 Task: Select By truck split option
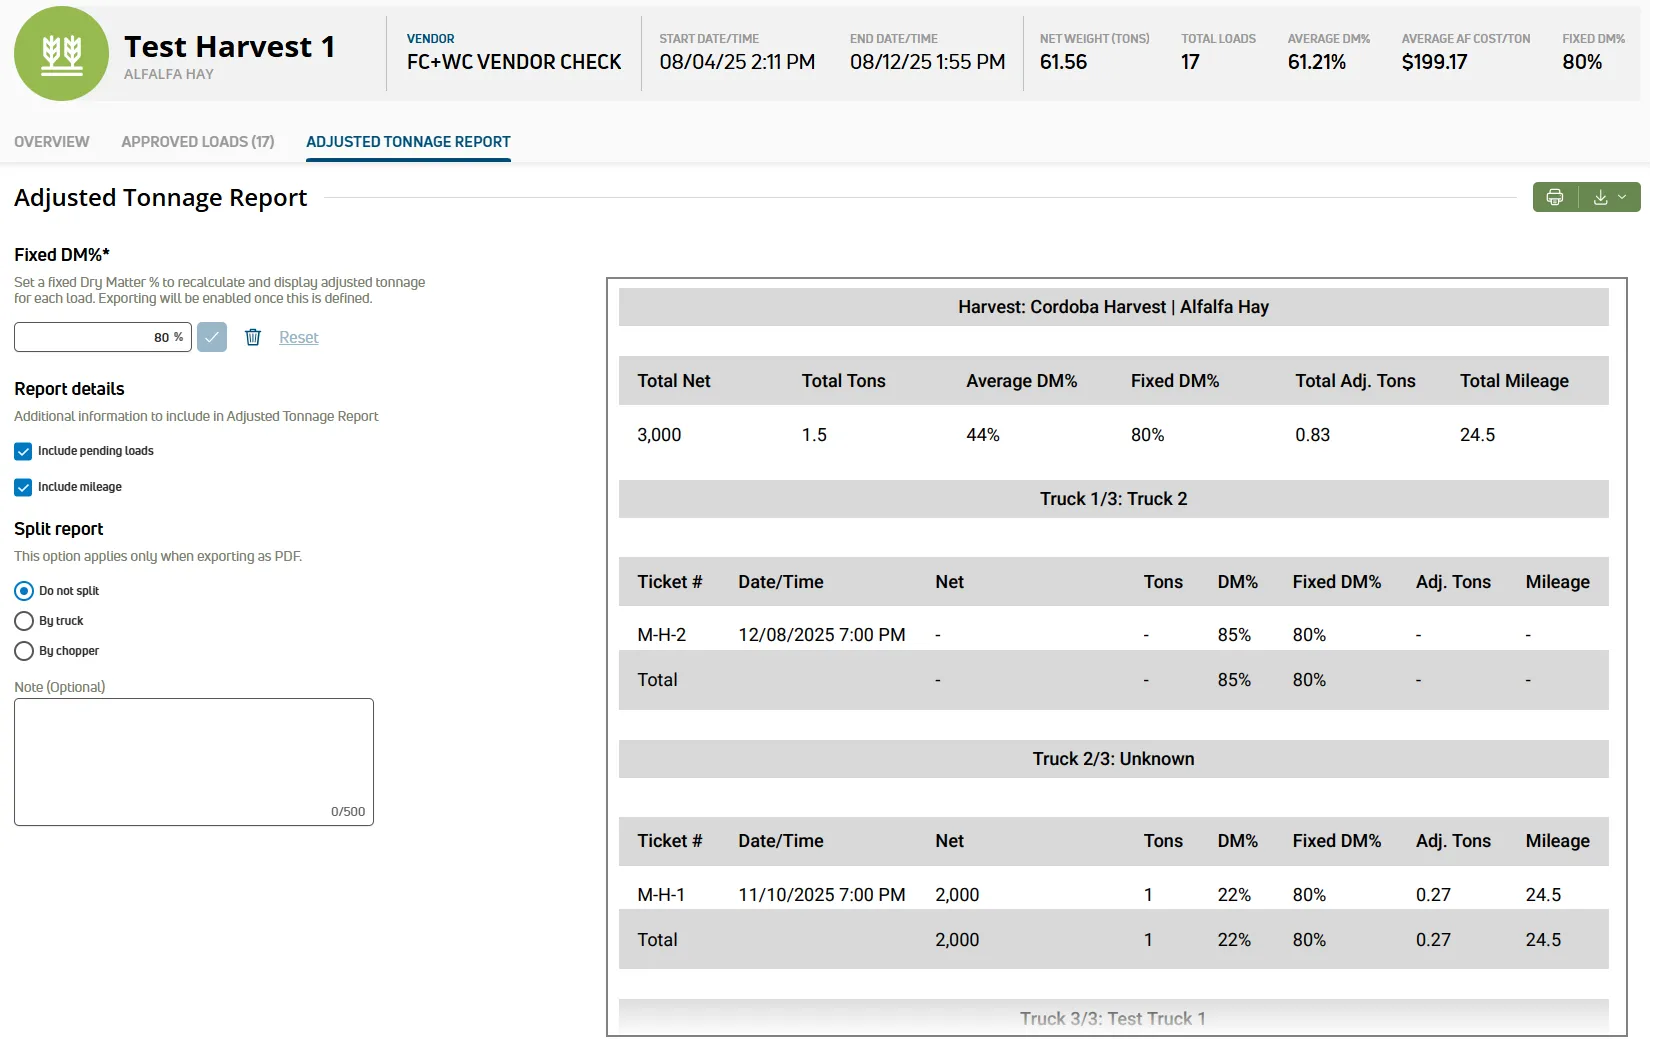tap(24, 621)
